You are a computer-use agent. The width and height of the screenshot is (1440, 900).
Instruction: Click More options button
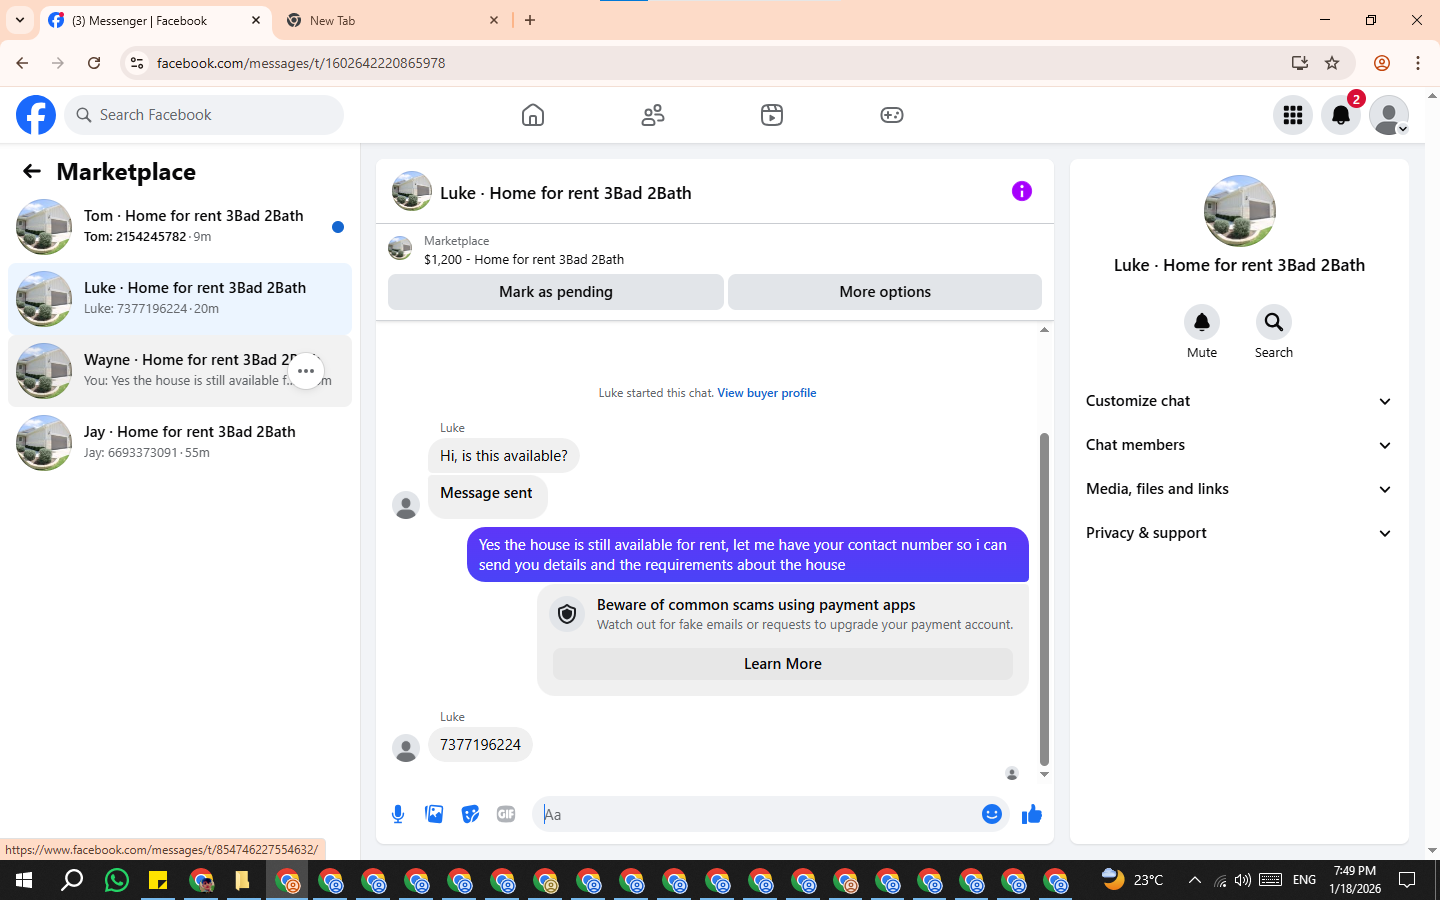885,292
